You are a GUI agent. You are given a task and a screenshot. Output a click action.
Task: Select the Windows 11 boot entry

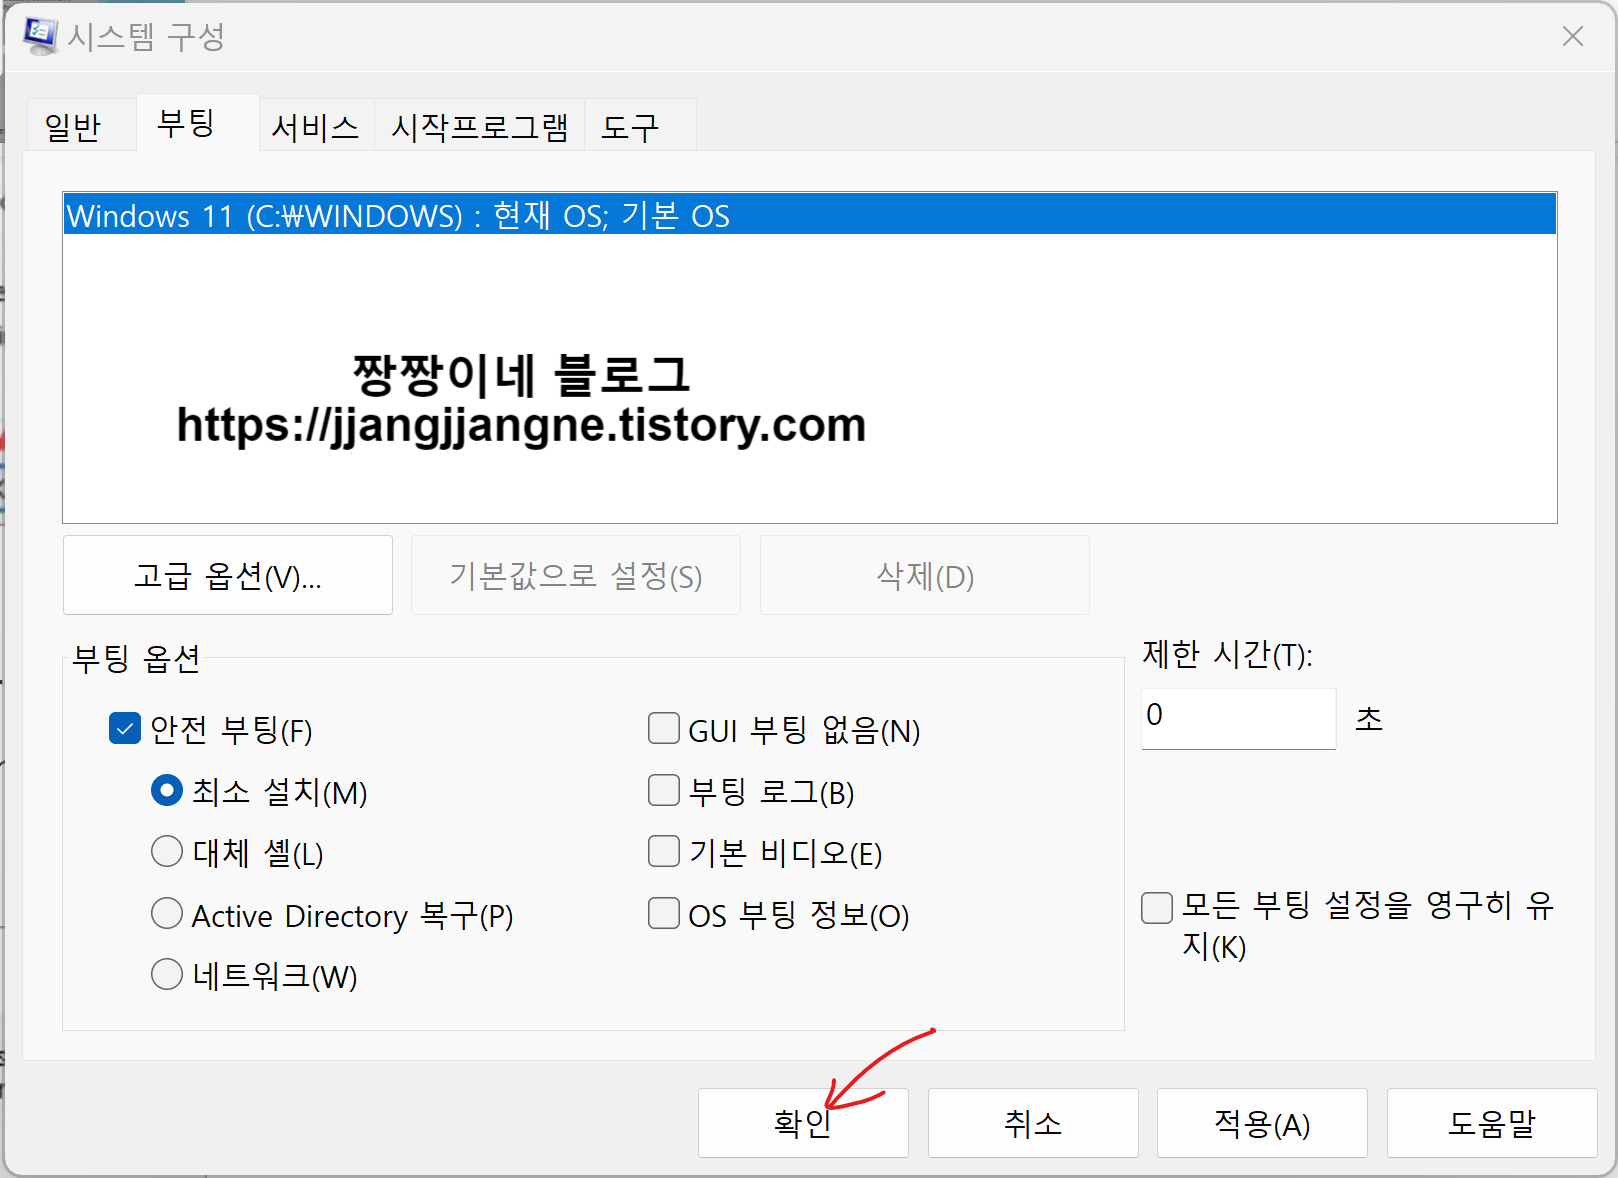pyautogui.click(x=809, y=215)
